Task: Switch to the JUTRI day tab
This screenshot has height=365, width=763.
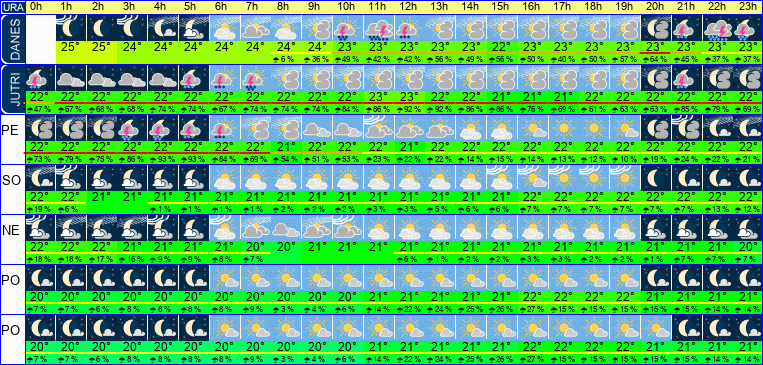Action: click(12, 89)
